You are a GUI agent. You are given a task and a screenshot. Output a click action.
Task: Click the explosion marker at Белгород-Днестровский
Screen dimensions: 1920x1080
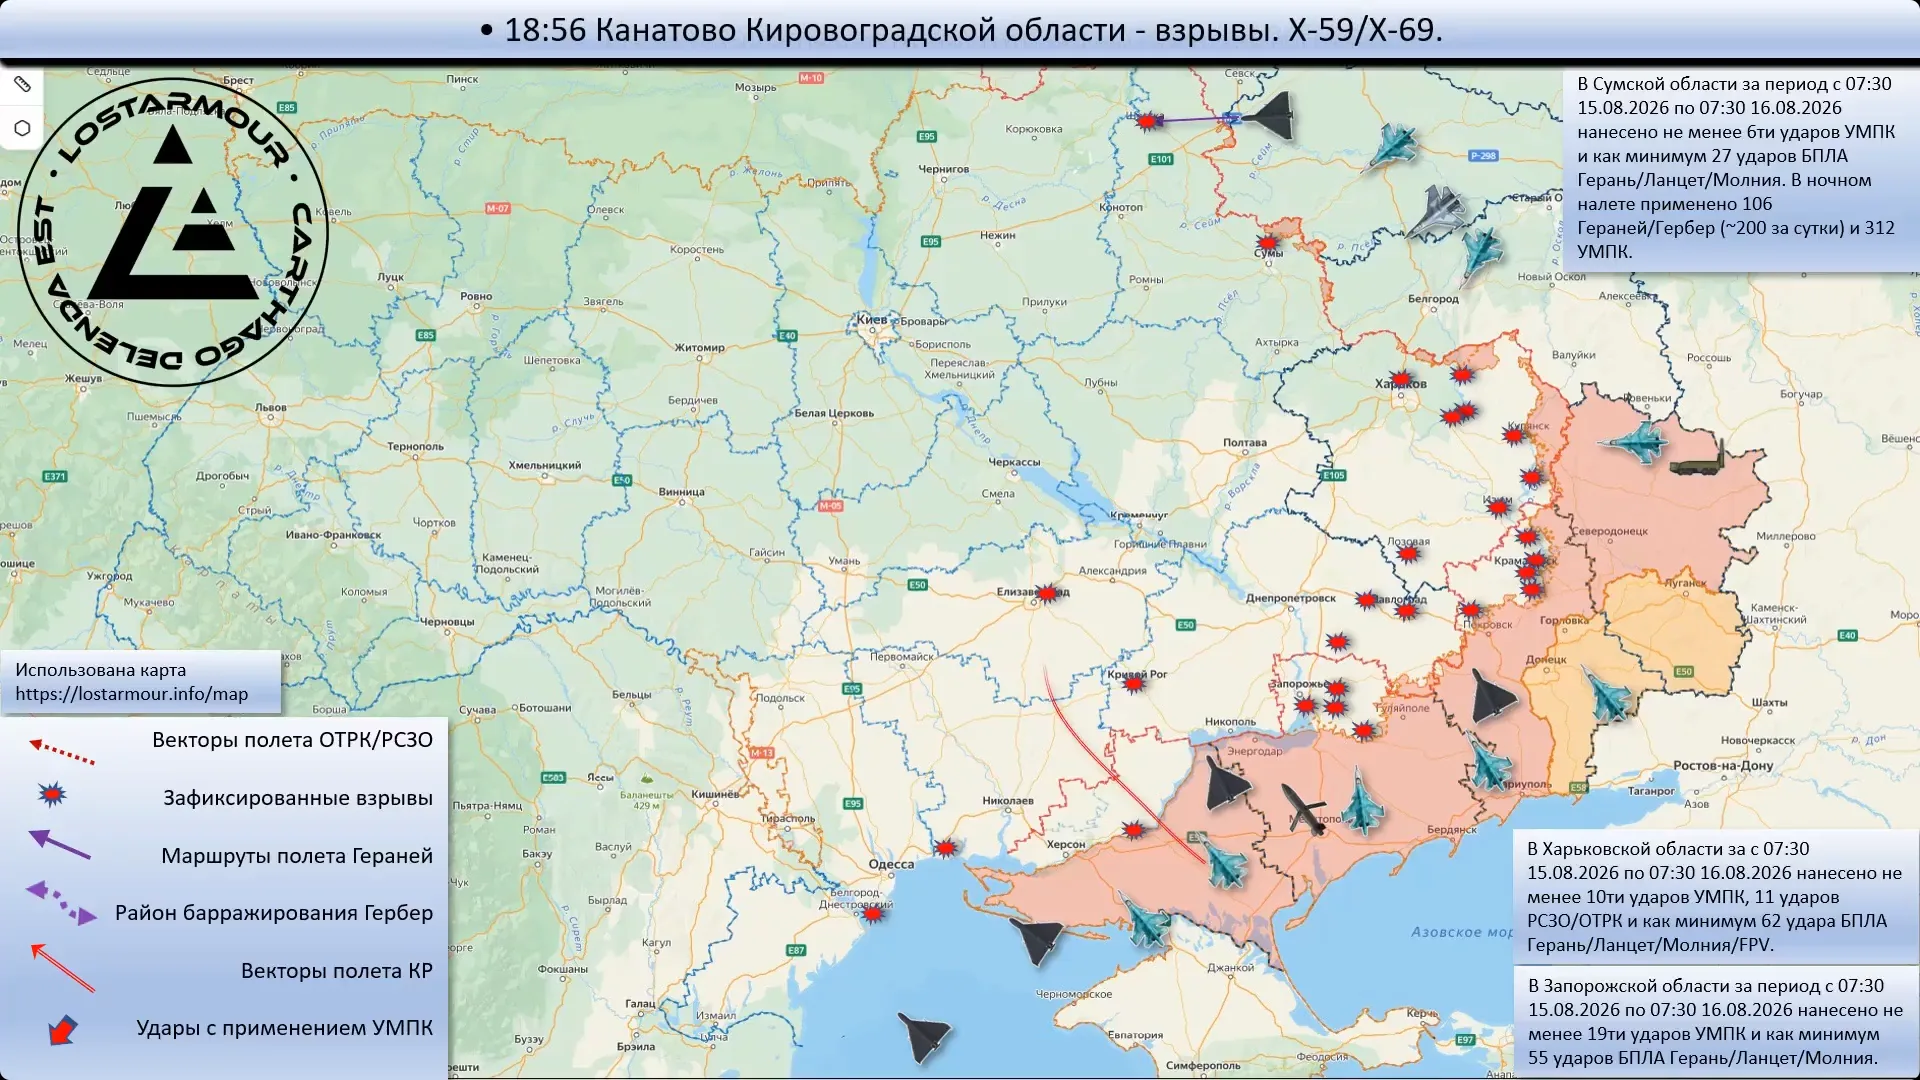pyautogui.click(x=873, y=913)
